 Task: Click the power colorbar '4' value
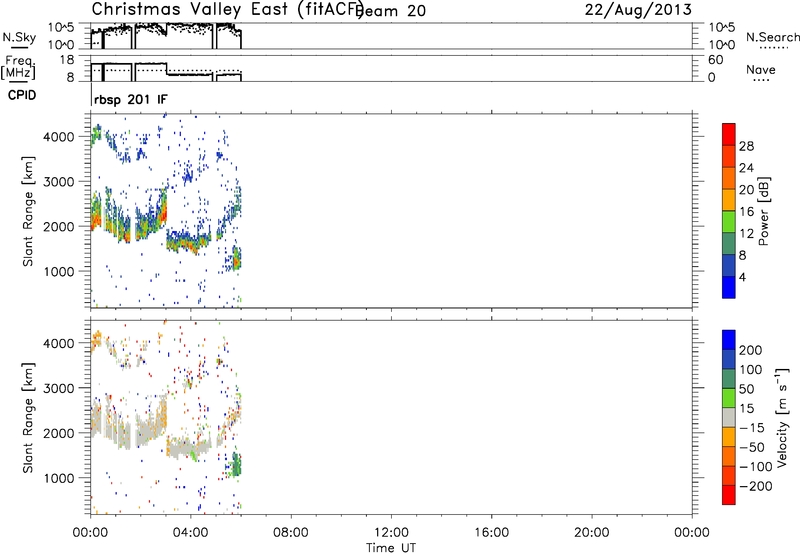pyautogui.click(x=743, y=277)
